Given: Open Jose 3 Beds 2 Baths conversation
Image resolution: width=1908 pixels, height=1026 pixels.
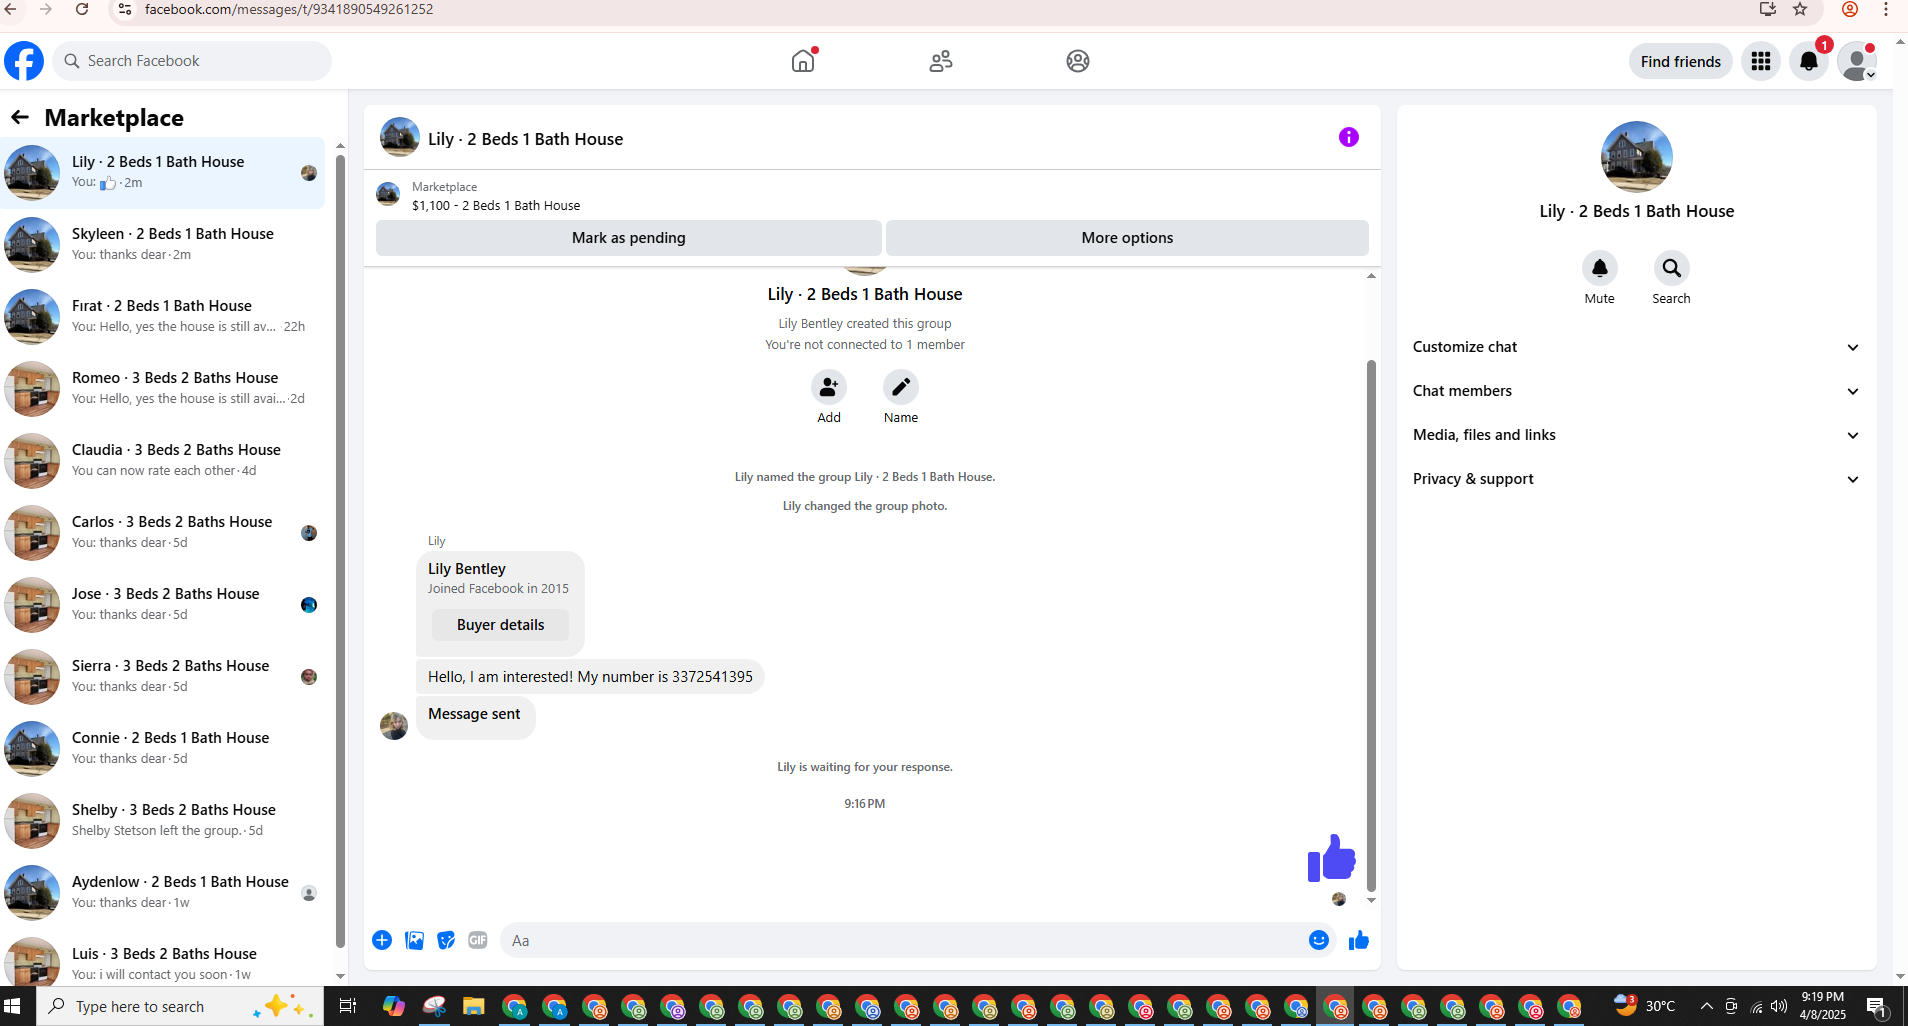Looking at the screenshot, I should point(163,604).
